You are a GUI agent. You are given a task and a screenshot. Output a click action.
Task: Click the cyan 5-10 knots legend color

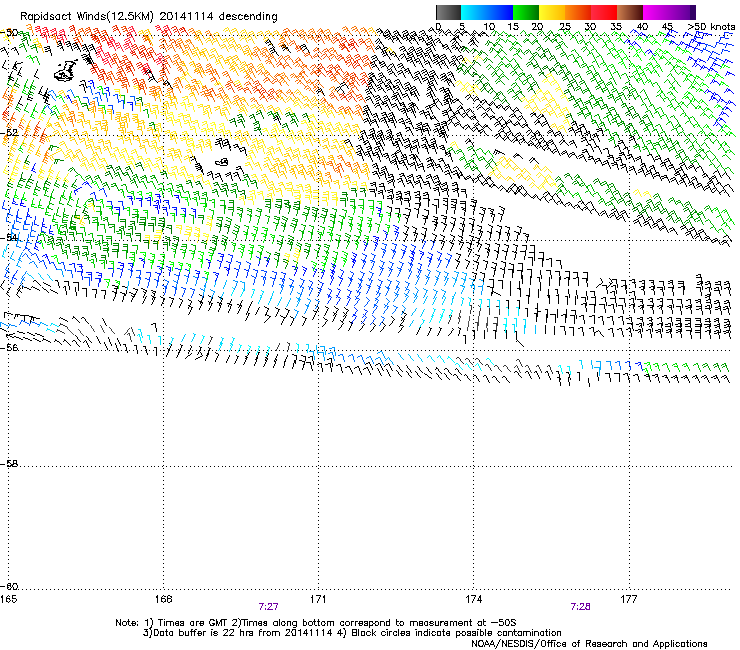(473, 12)
